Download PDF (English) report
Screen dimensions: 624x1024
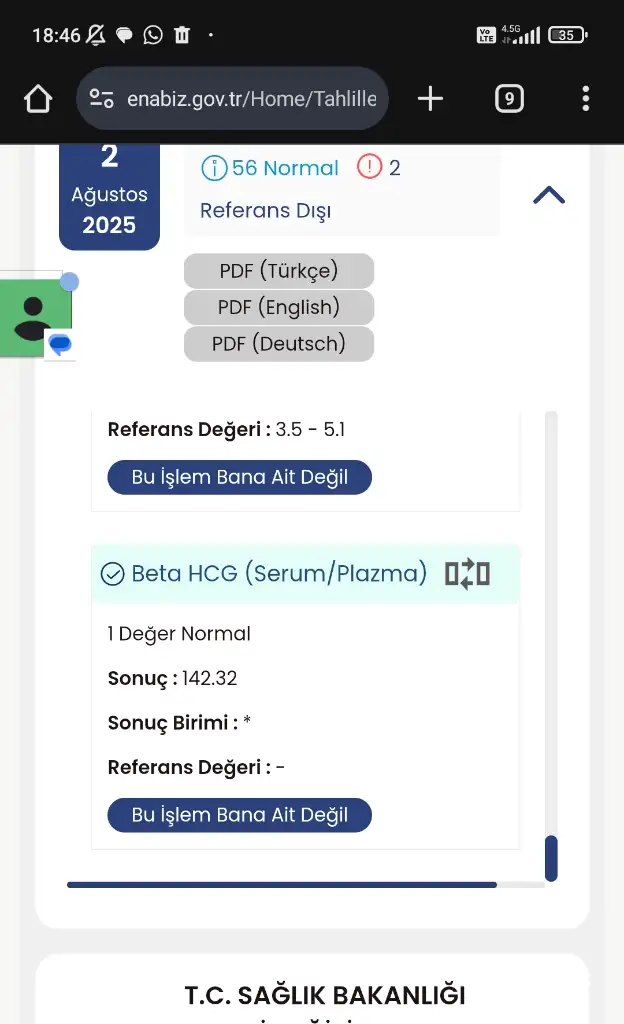[x=279, y=307]
